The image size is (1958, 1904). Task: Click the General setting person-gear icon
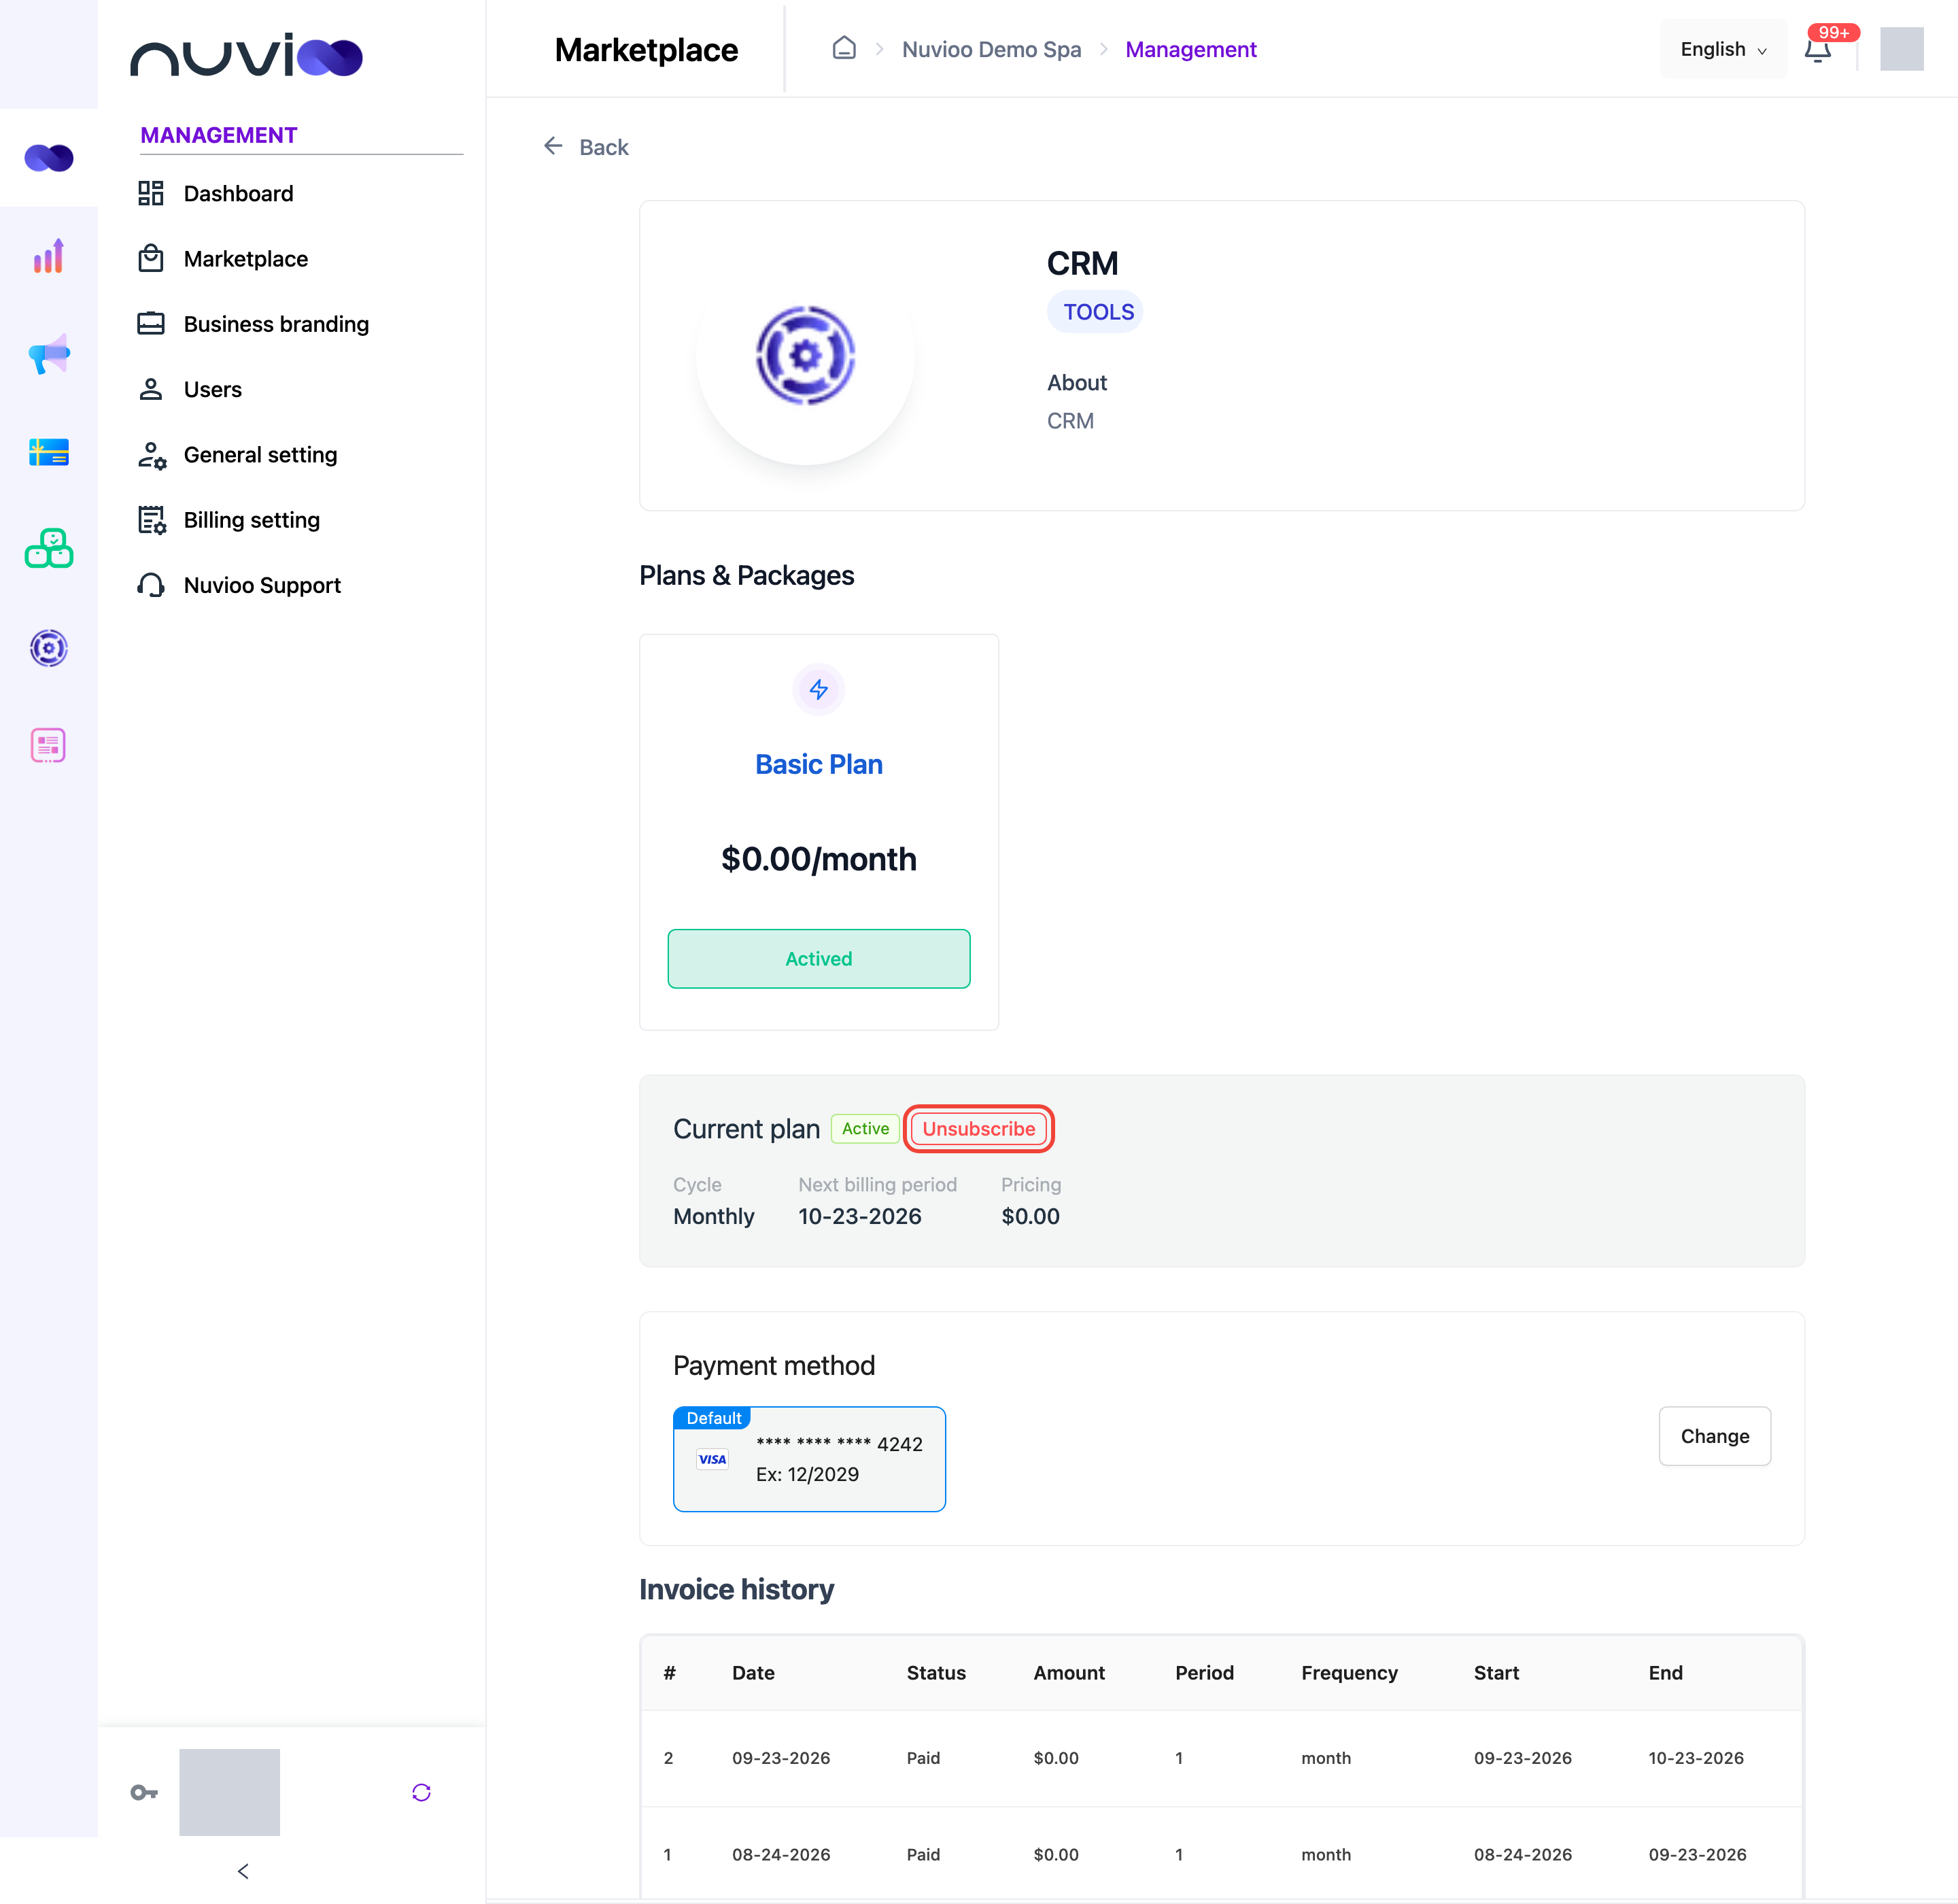click(152, 455)
